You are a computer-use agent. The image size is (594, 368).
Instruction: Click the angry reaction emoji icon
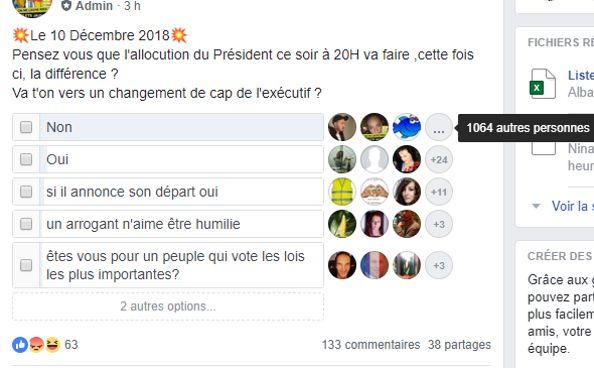point(36,345)
